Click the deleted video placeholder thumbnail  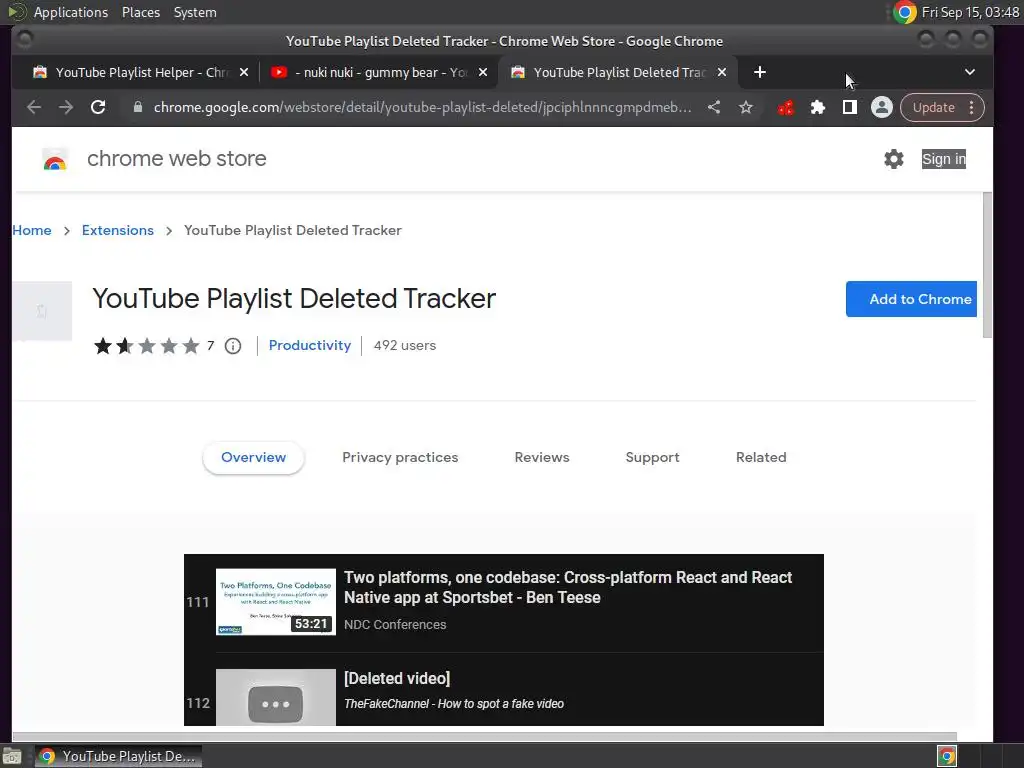(x=276, y=697)
